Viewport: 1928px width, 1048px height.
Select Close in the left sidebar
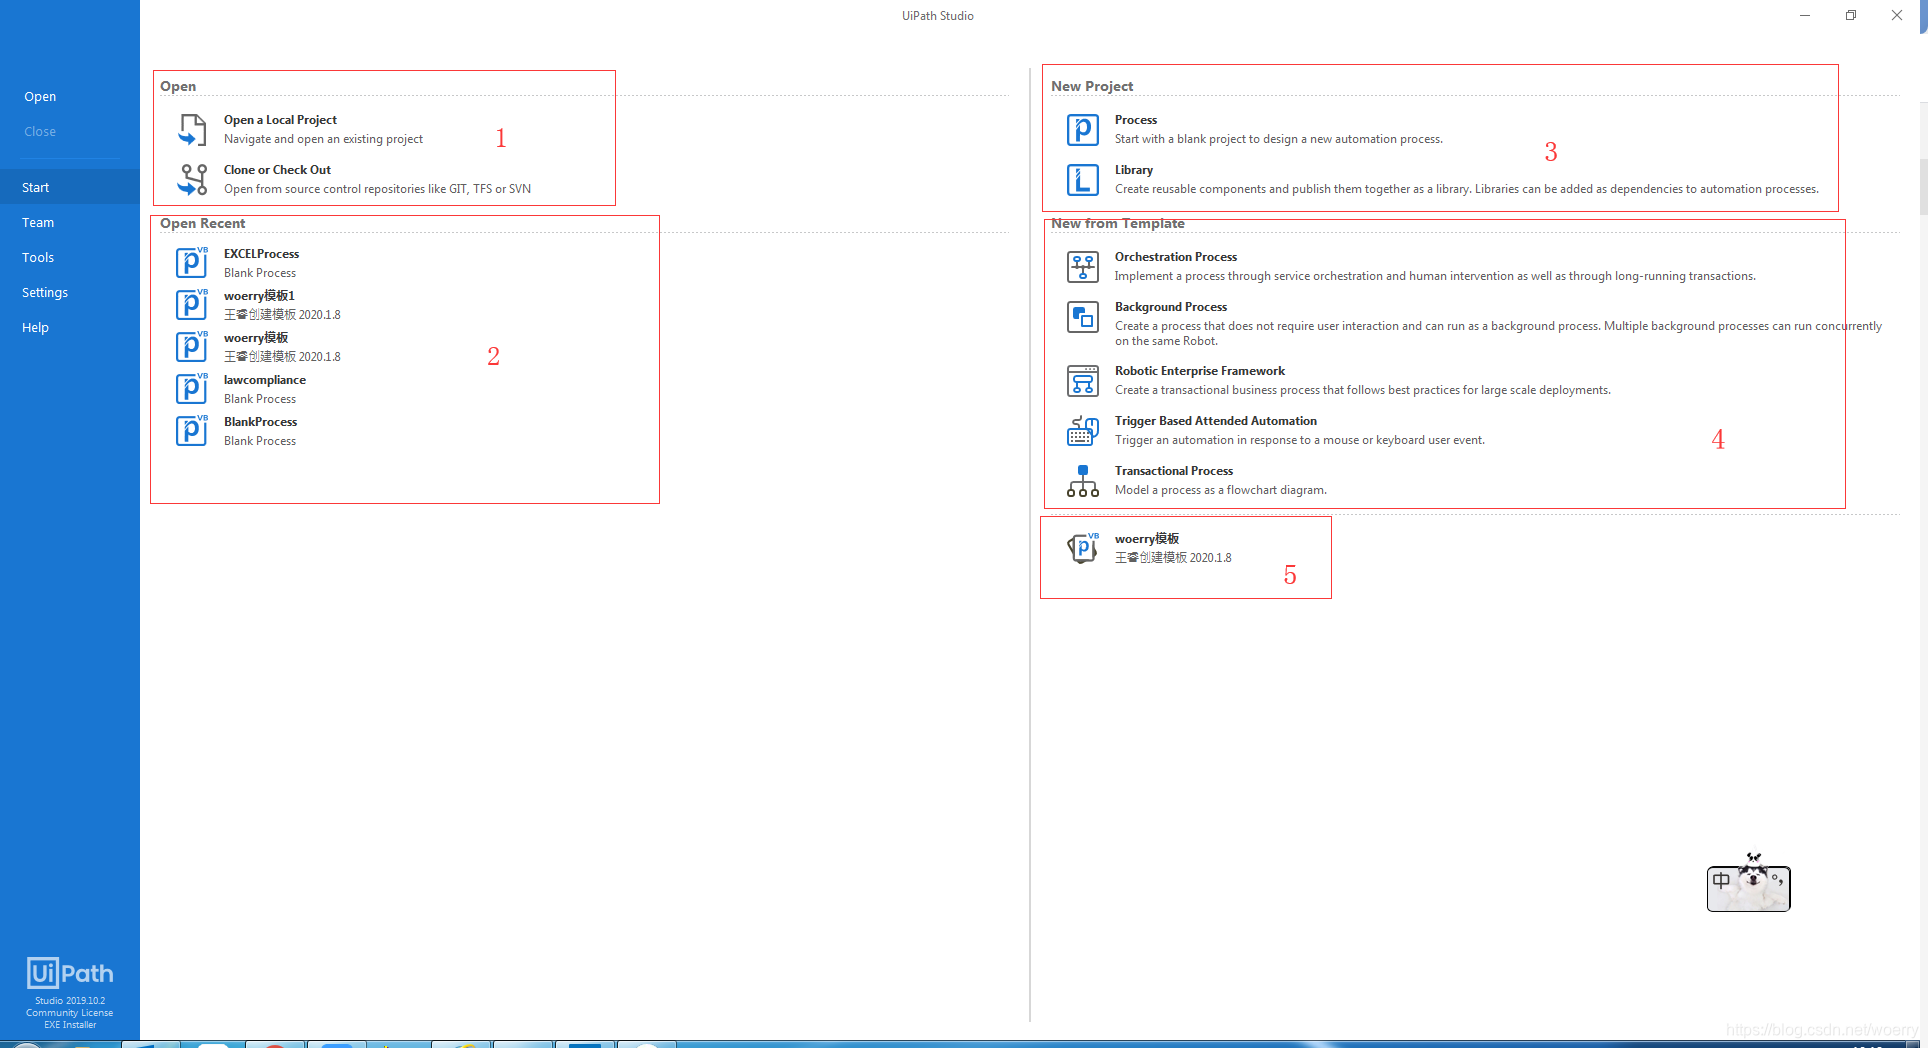[x=40, y=132]
